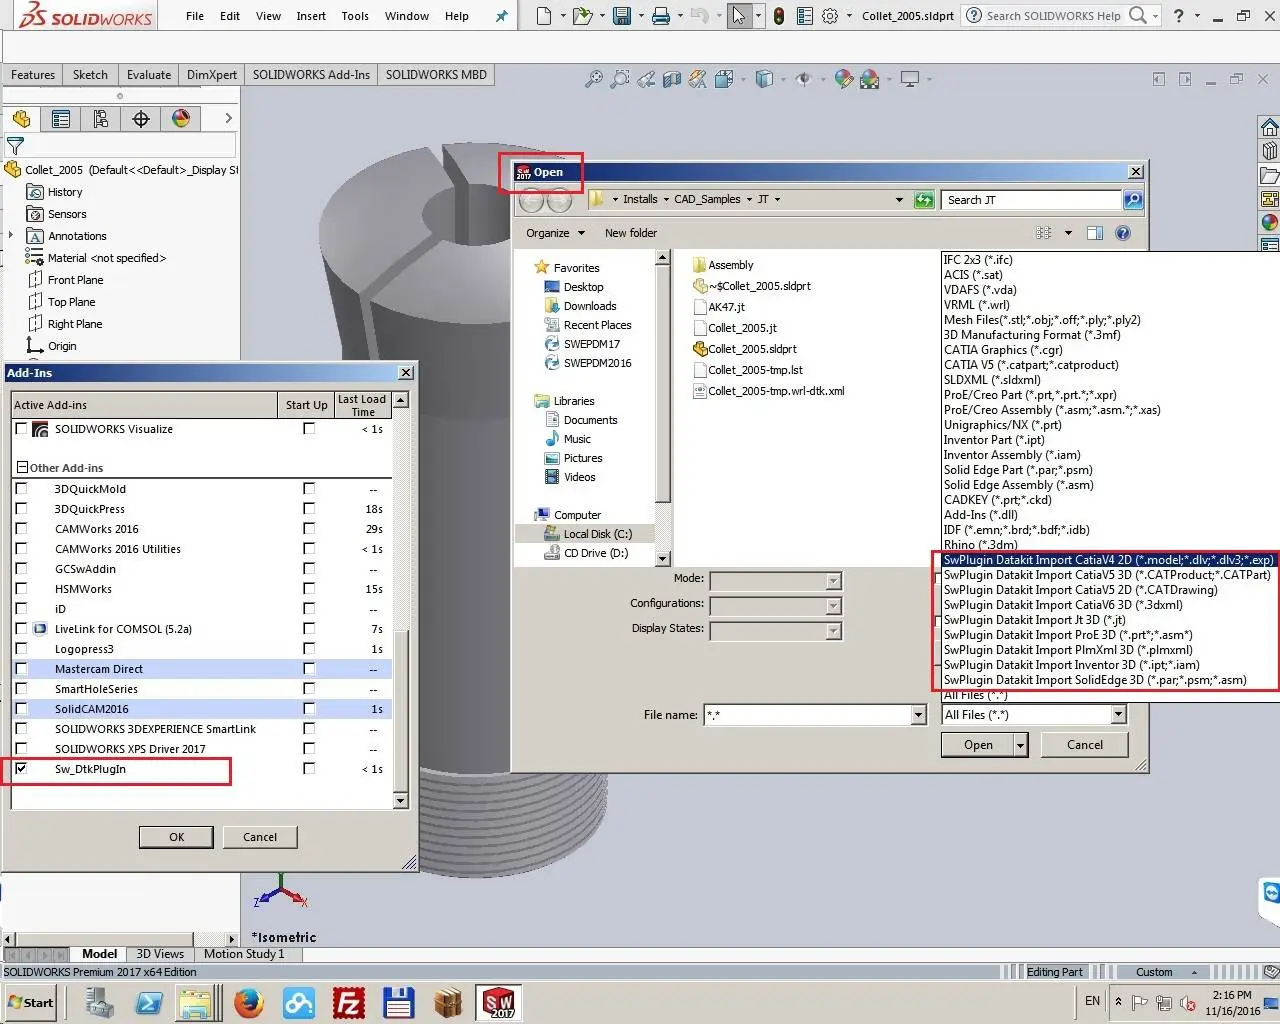
Task: Toggle Start Up checkbox for SolidCAM2016
Action: pos(309,709)
